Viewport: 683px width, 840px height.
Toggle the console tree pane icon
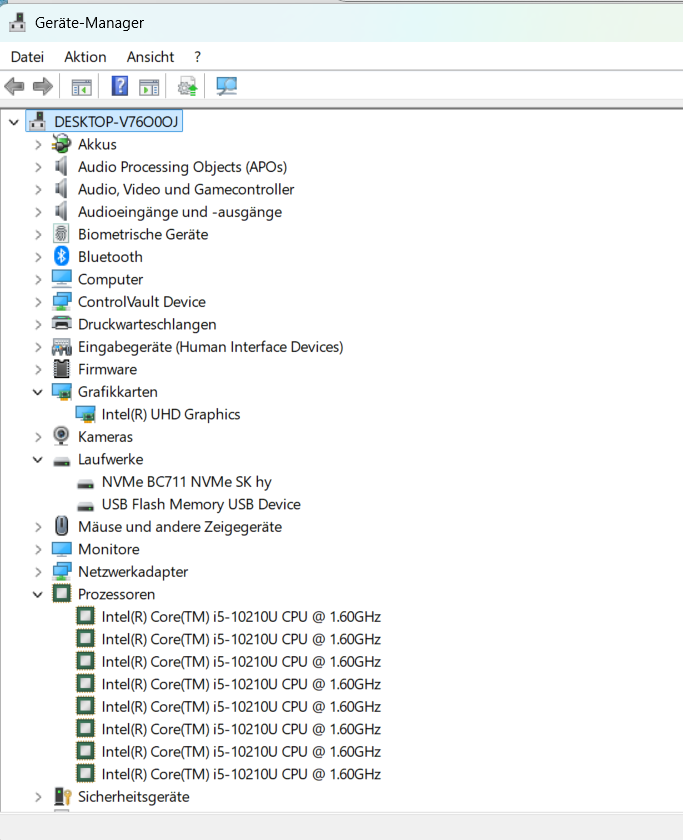pos(82,87)
